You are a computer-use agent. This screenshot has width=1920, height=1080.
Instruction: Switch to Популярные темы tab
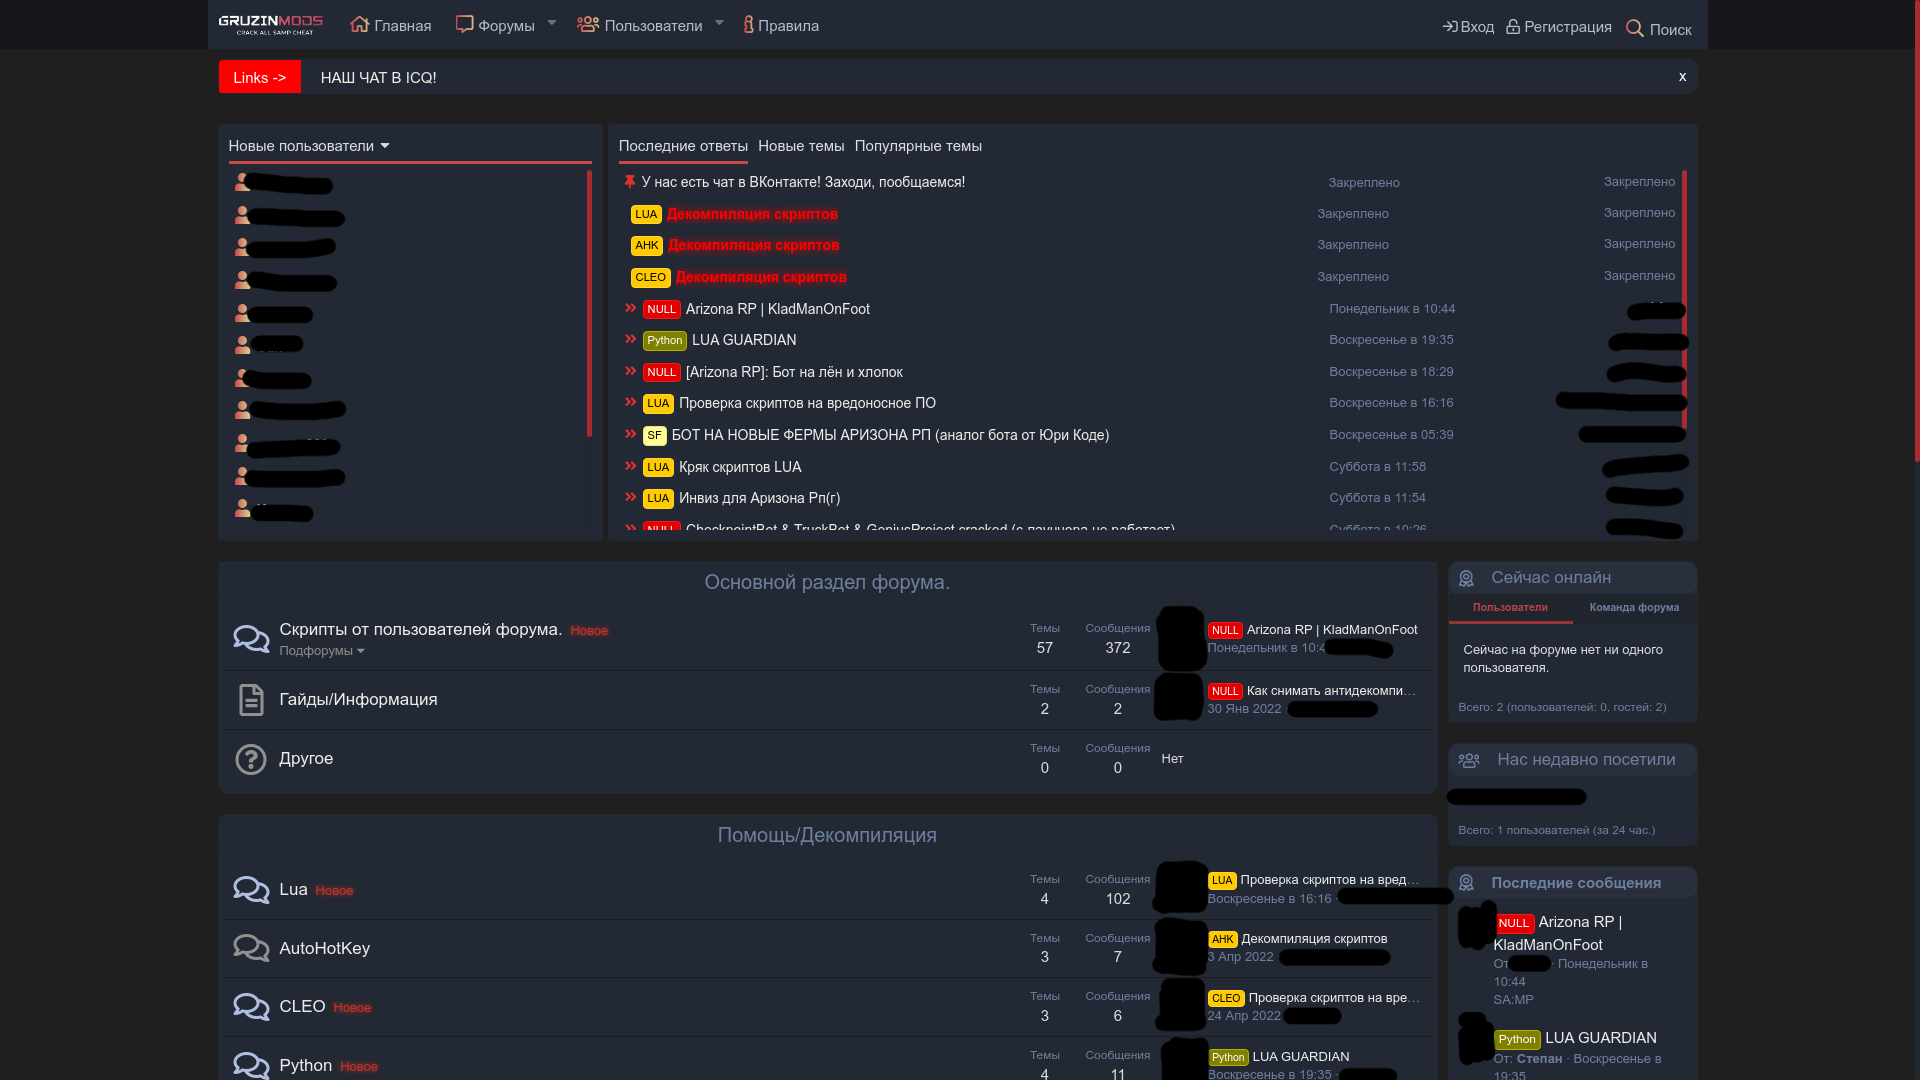pos(917,146)
